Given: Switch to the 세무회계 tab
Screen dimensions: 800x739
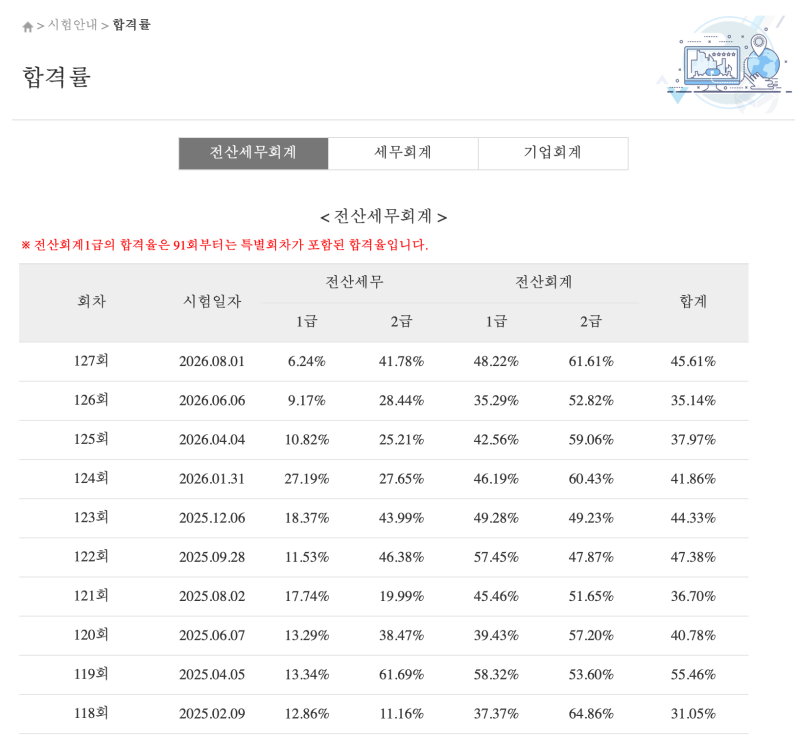Looking at the screenshot, I should click(x=403, y=153).
